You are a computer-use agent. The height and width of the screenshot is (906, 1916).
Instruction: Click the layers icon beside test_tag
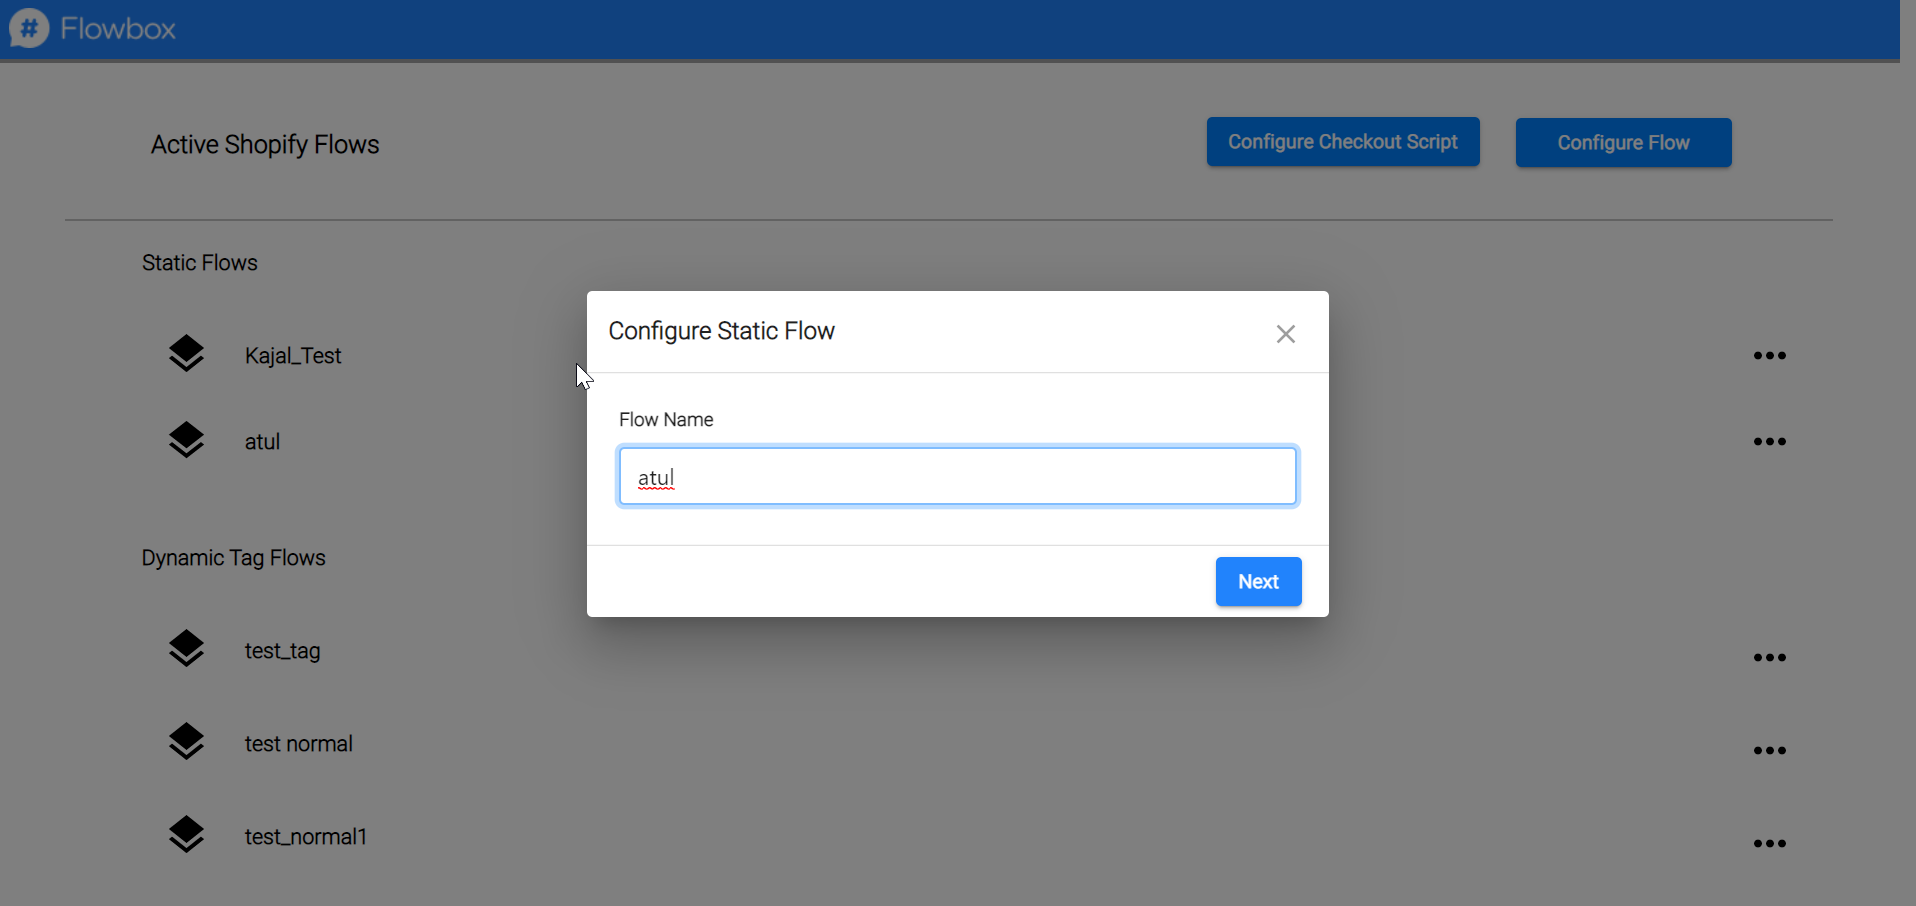(x=186, y=649)
